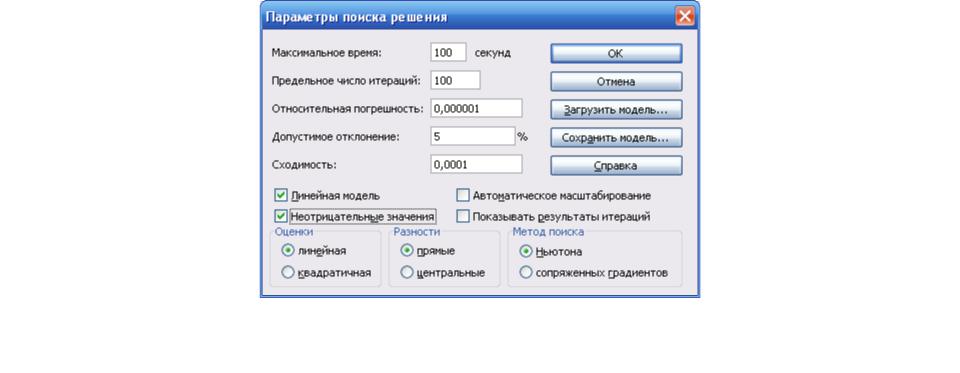Click the ОК button
960x373 pixels.
point(616,53)
